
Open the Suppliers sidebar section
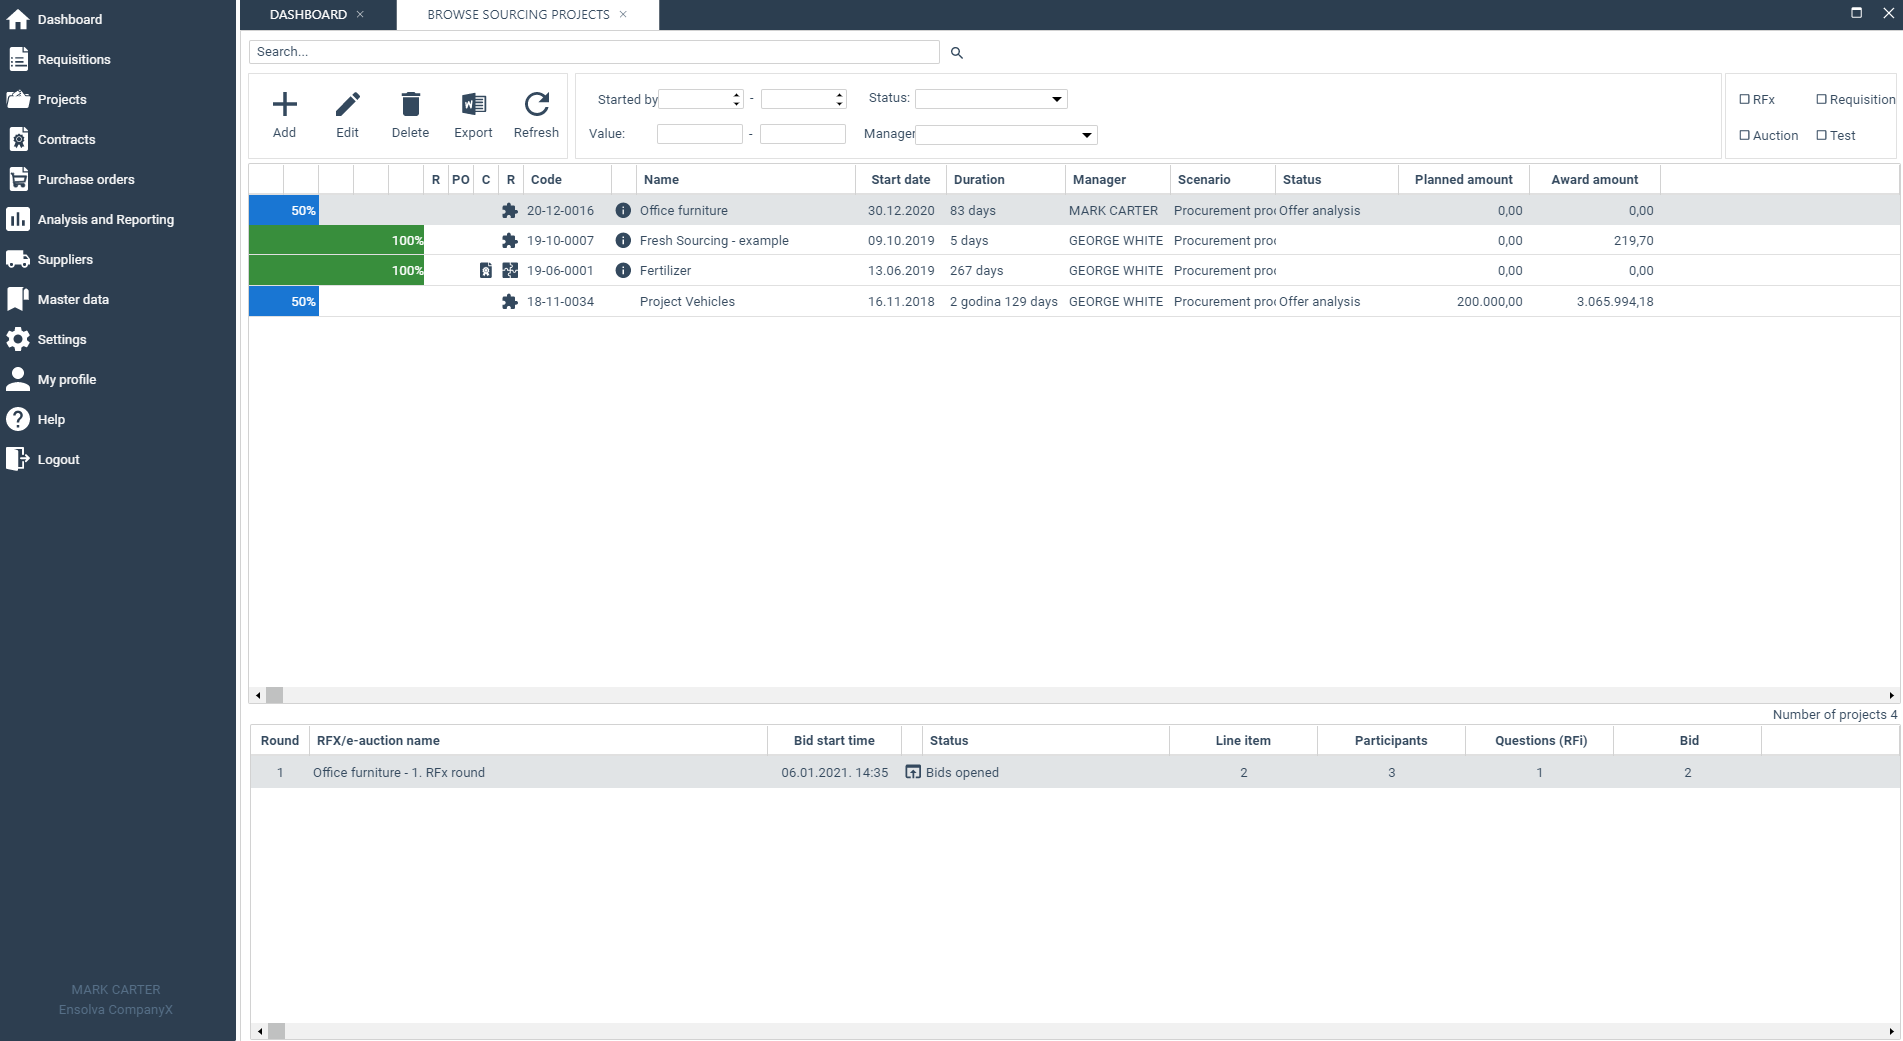pos(63,259)
